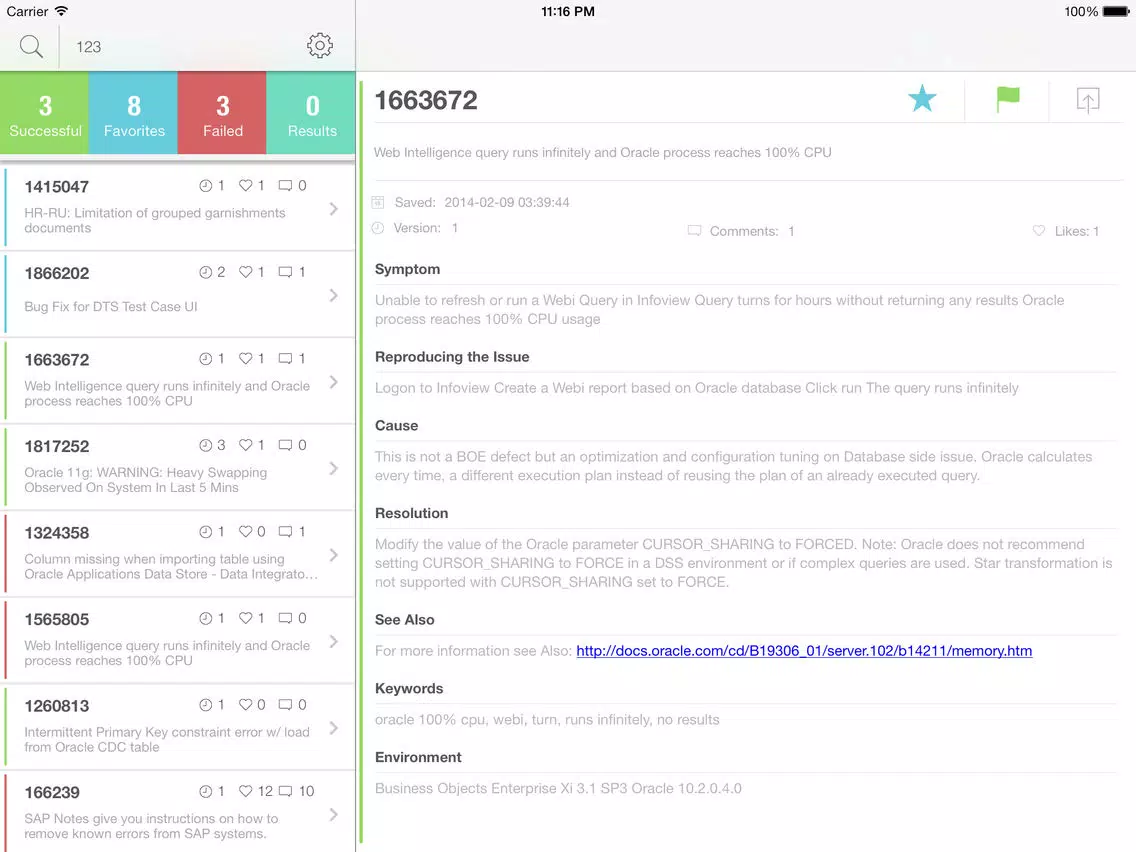
Task: Click the Comments bubble icon in detail
Action: point(694,230)
